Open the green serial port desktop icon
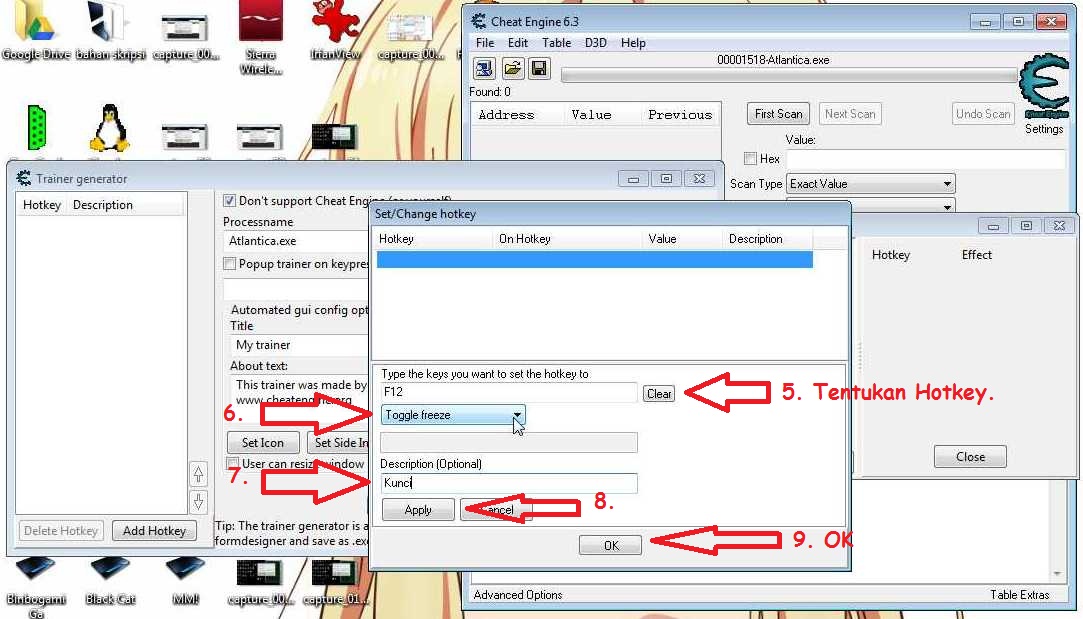This screenshot has width=1083, height=619. click(x=37, y=128)
